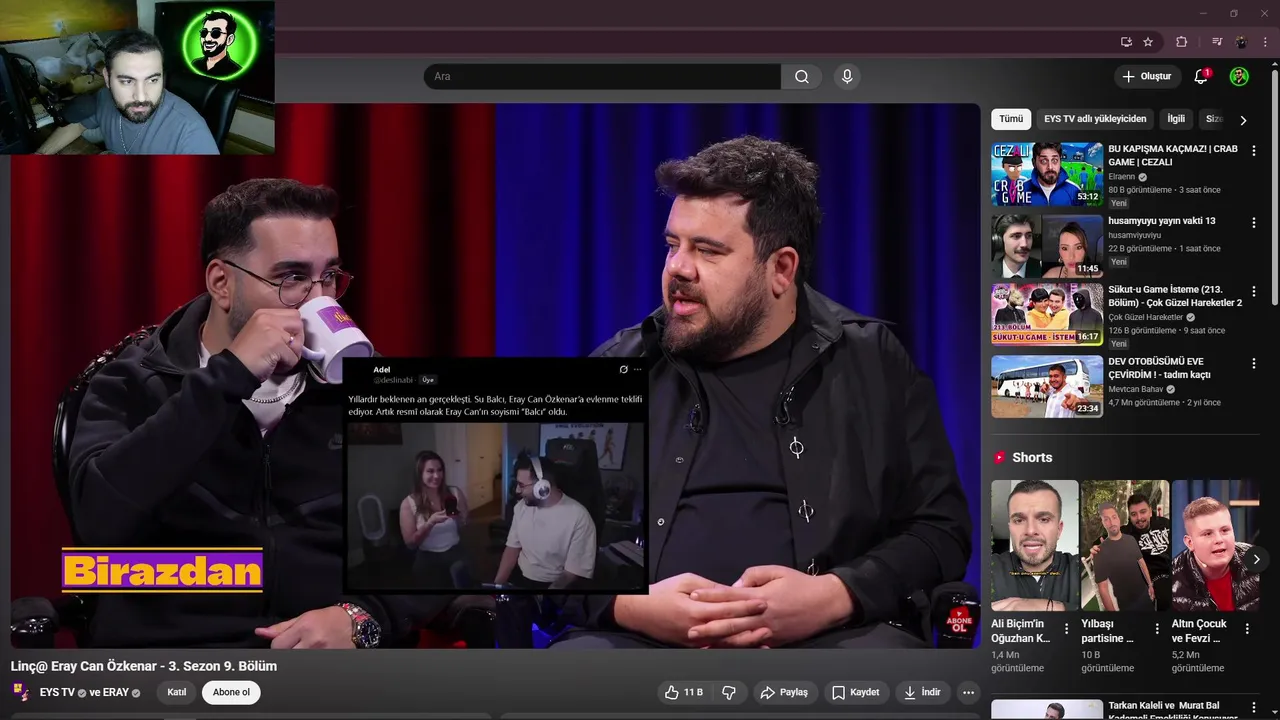1280x720 pixels.
Task: Open BU KAPIŞMA KAÇMAZ video thumbnail
Action: (1047, 174)
